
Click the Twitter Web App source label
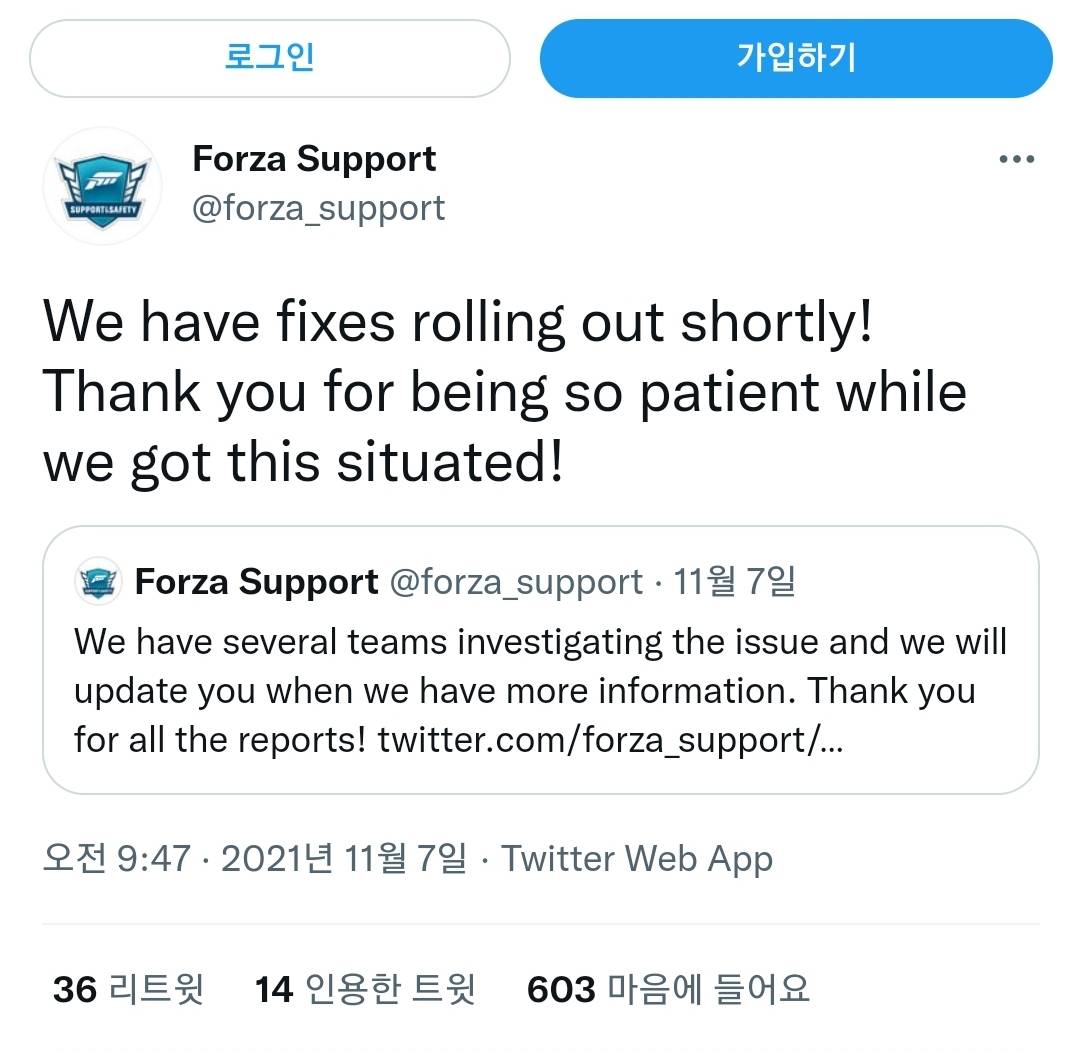[x=636, y=858]
